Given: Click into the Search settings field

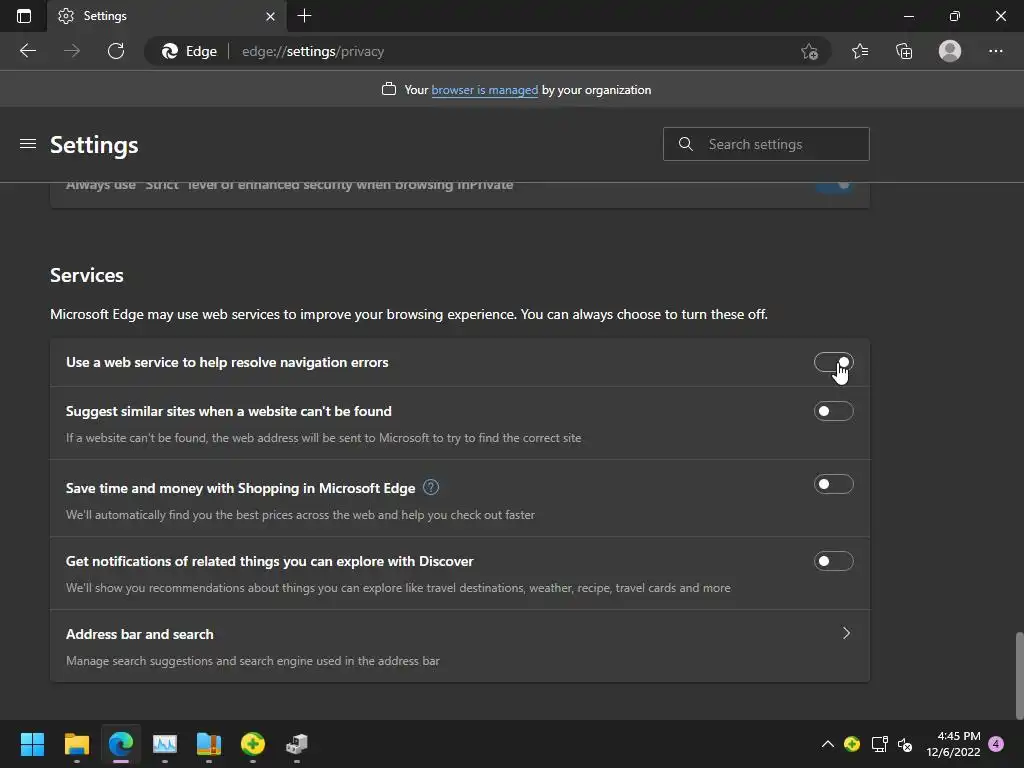Looking at the screenshot, I should 766,144.
